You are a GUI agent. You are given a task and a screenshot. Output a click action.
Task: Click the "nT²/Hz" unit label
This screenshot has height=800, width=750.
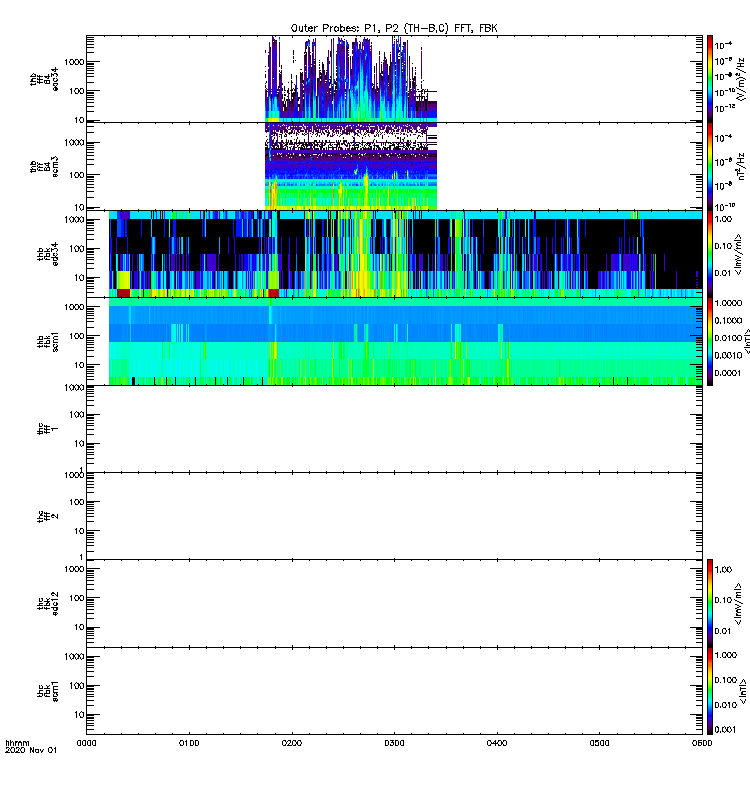pos(741,167)
